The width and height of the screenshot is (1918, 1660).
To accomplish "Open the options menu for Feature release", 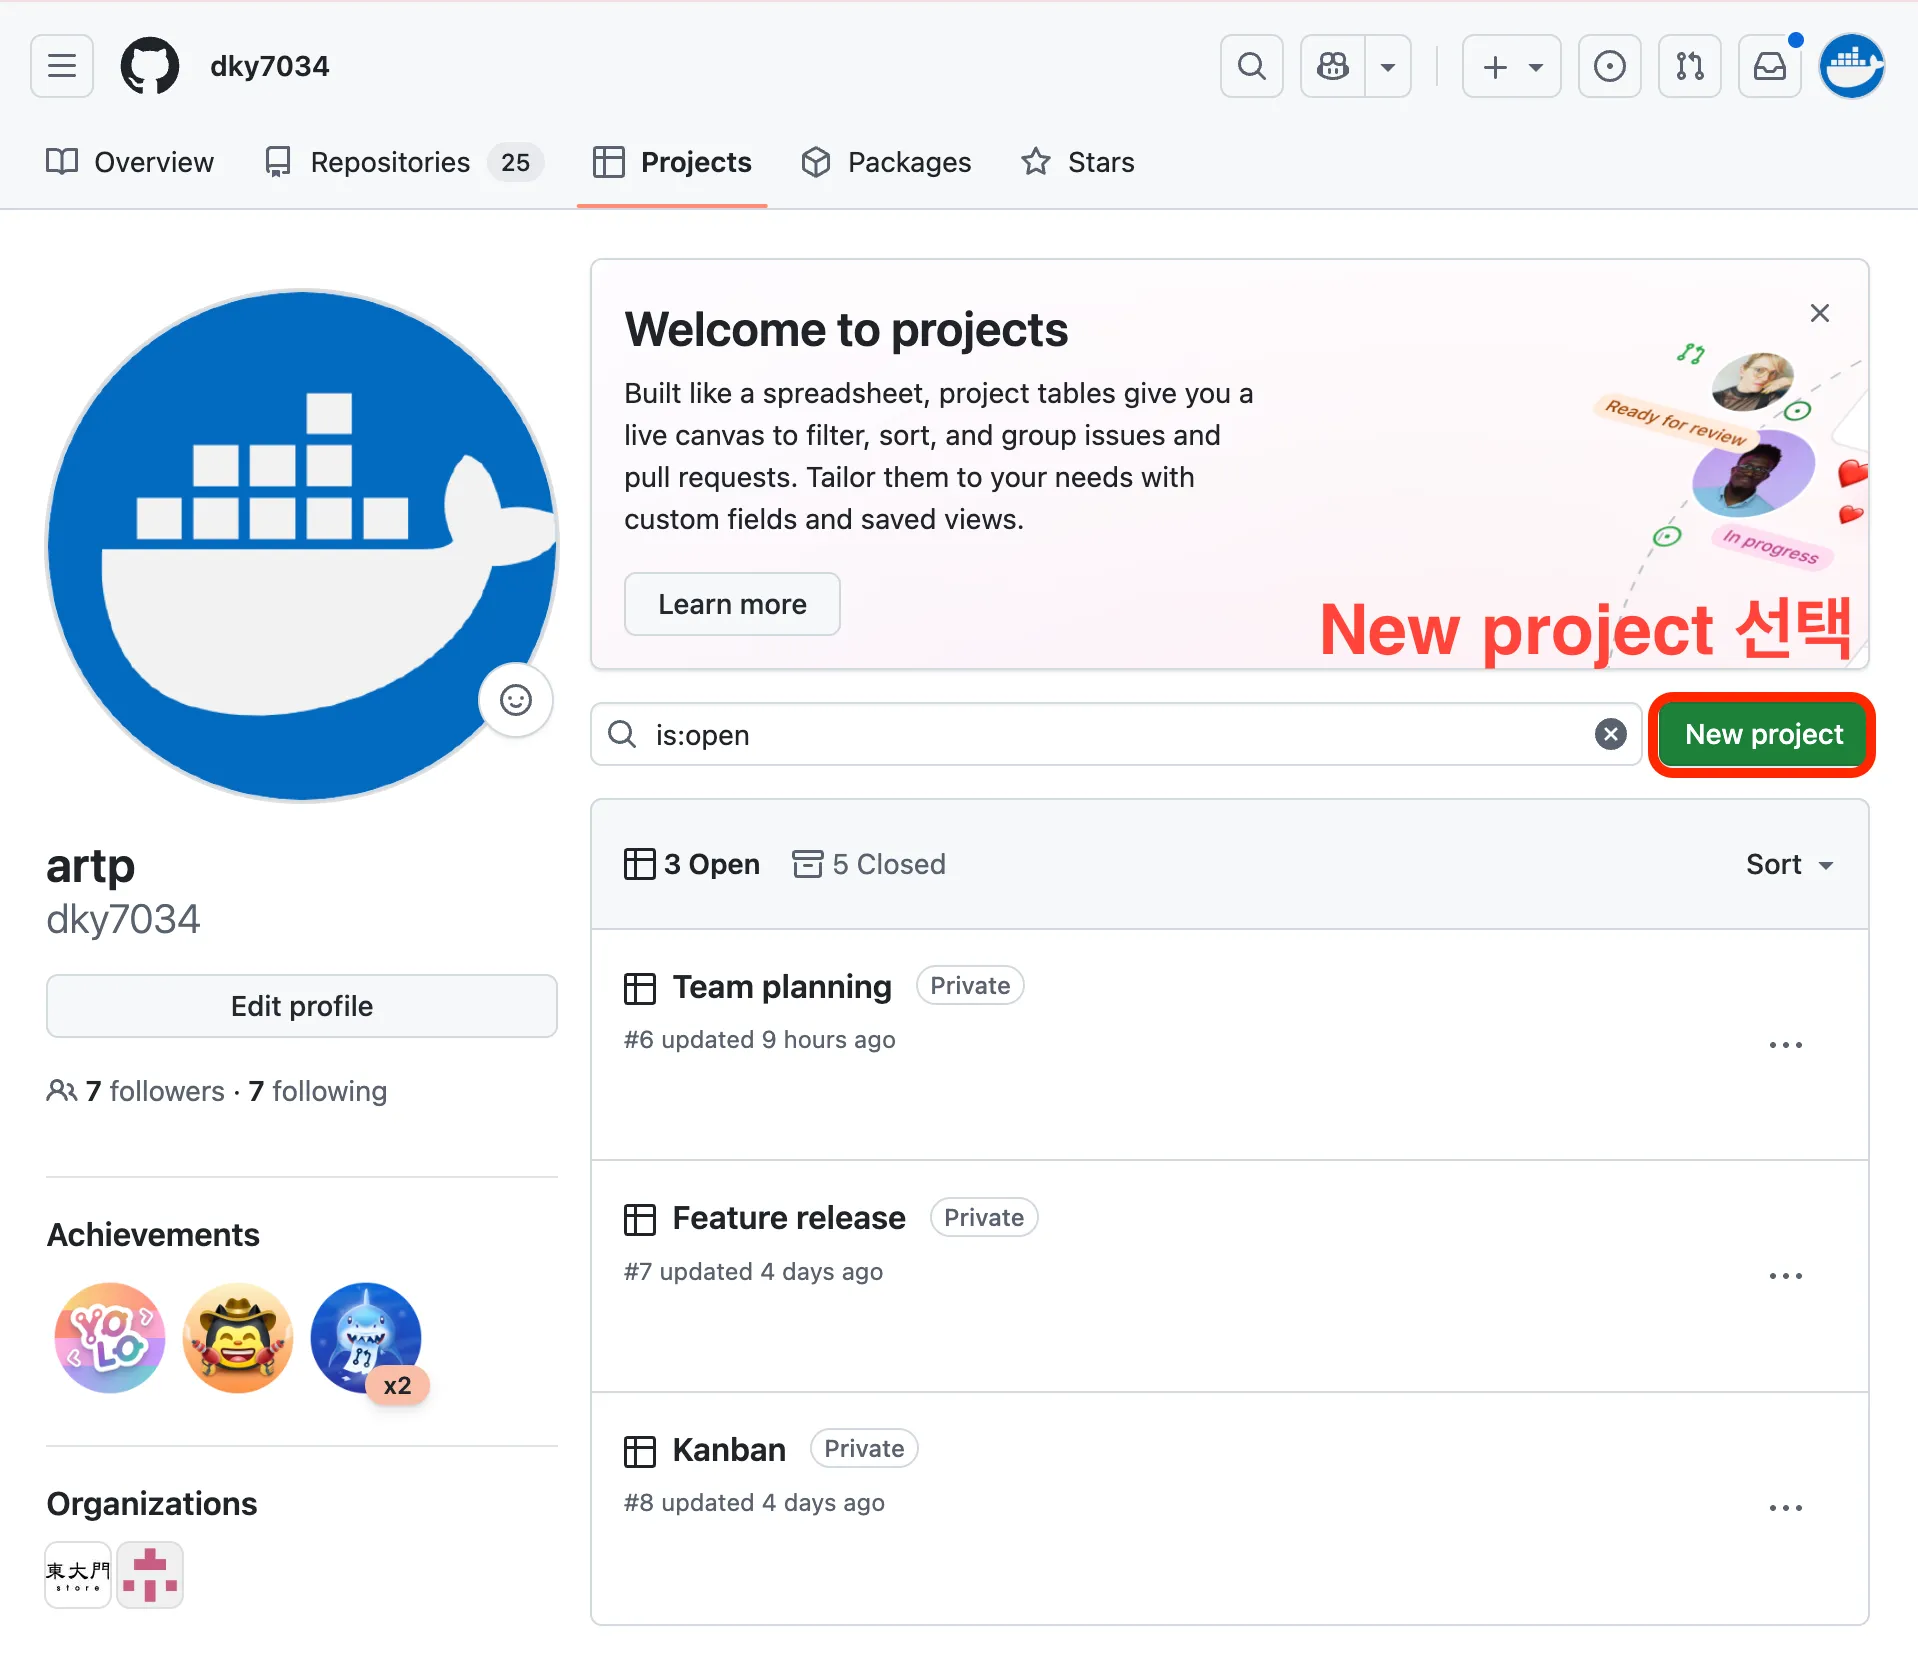I will [x=1785, y=1275].
